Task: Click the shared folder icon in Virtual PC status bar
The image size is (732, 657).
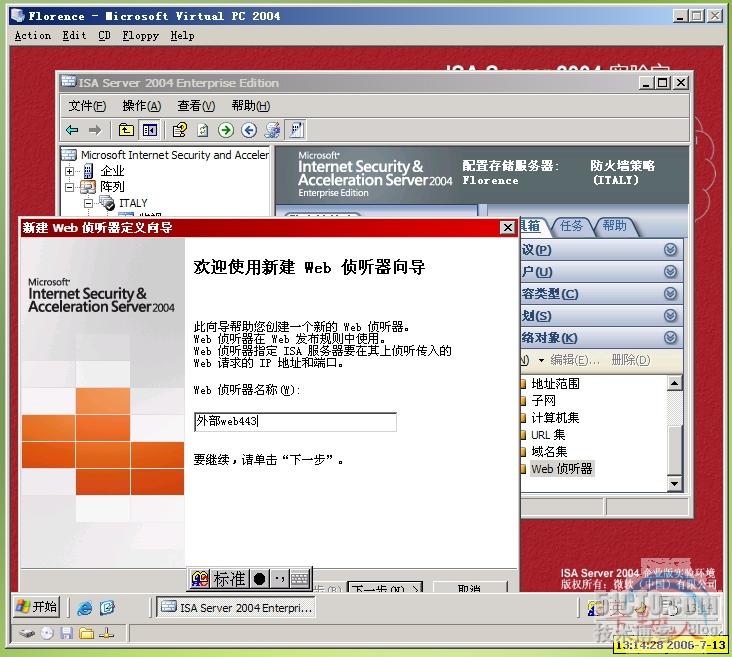Action: [x=86, y=634]
